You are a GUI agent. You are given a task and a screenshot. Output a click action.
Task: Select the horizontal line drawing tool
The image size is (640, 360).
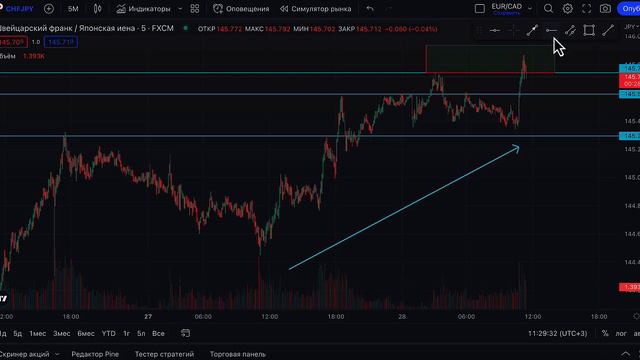(x=495, y=30)
